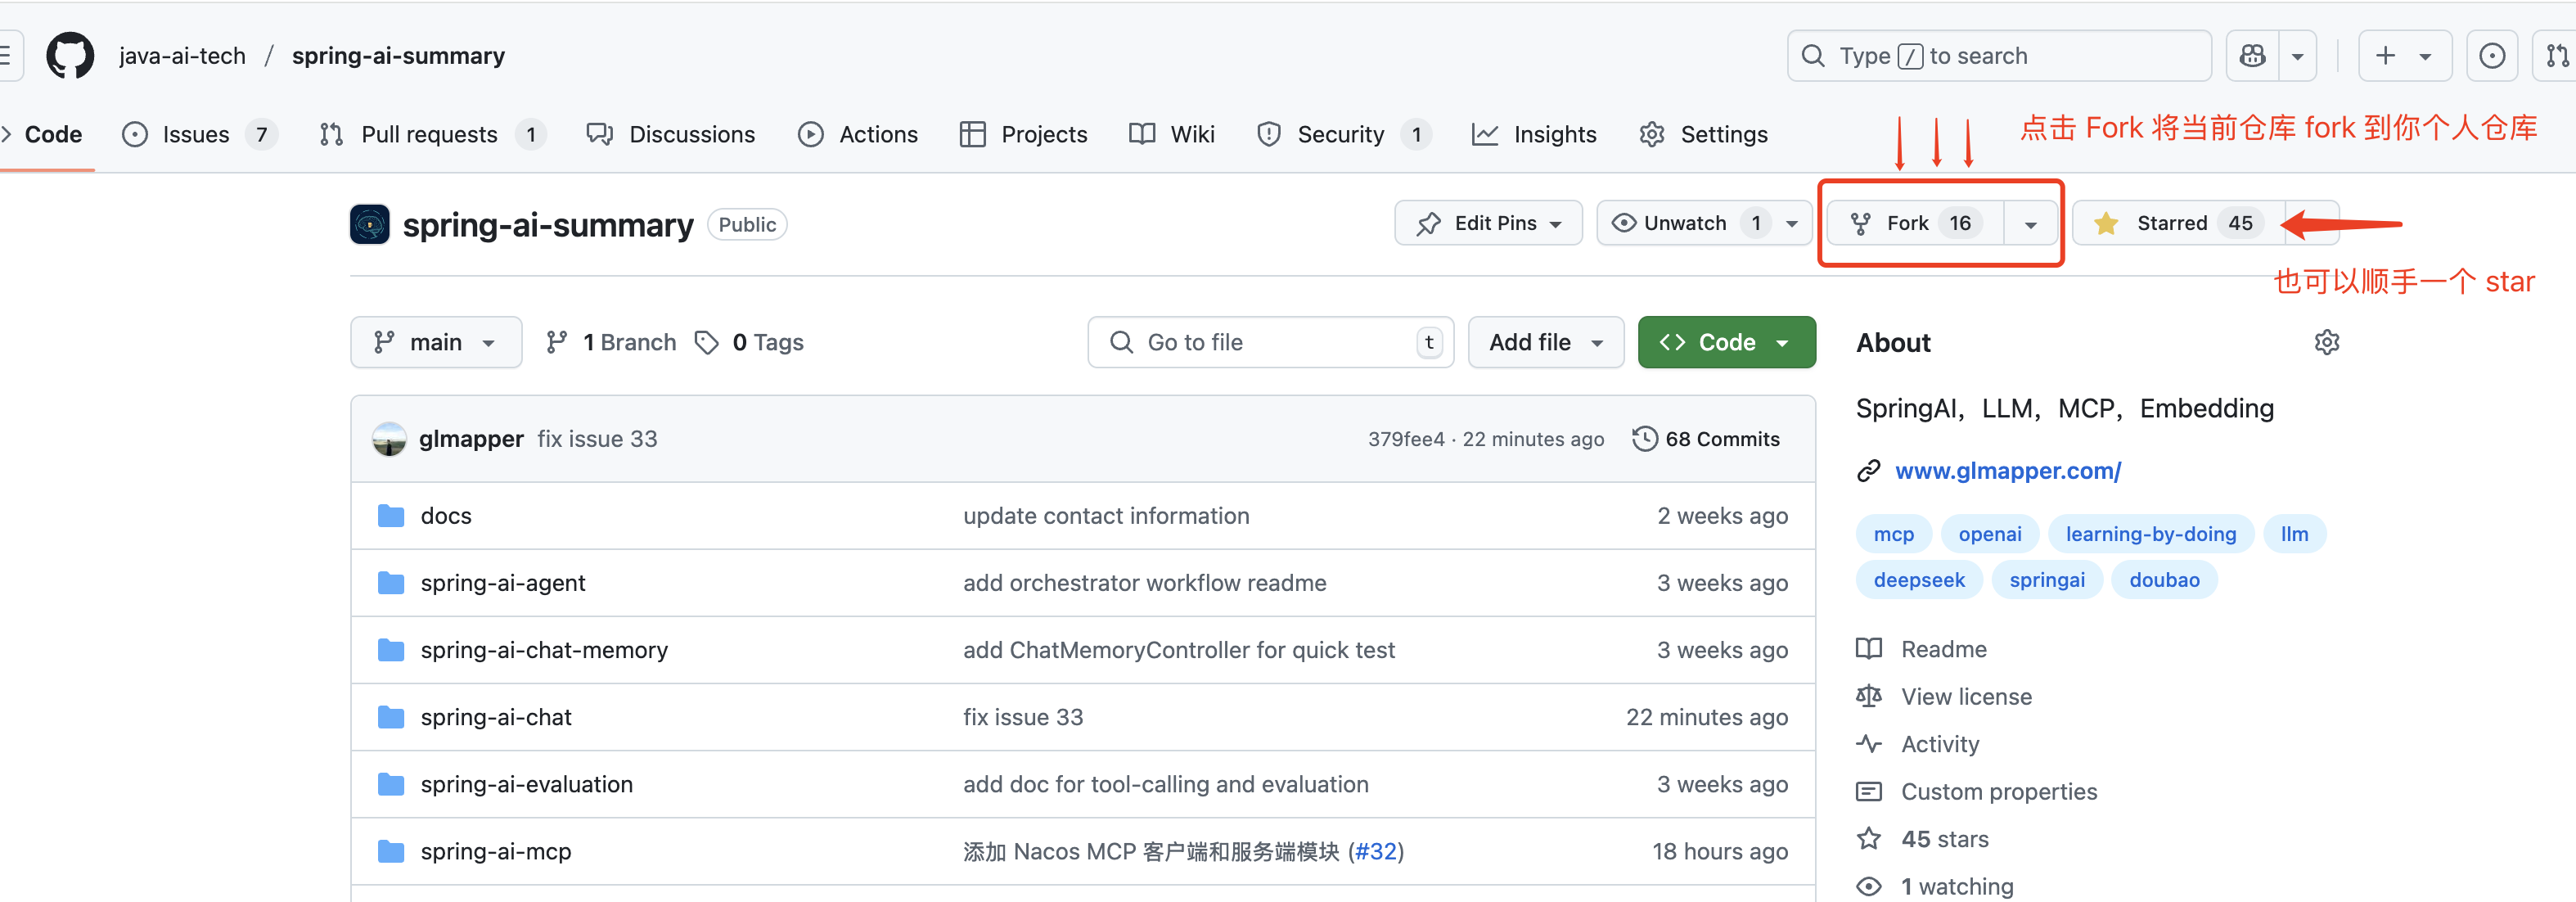Image resolution: width=2576 pixels, height=902 pixels.
Task: Select the deepseek topic tag
Action: (x=1918, y=580)
